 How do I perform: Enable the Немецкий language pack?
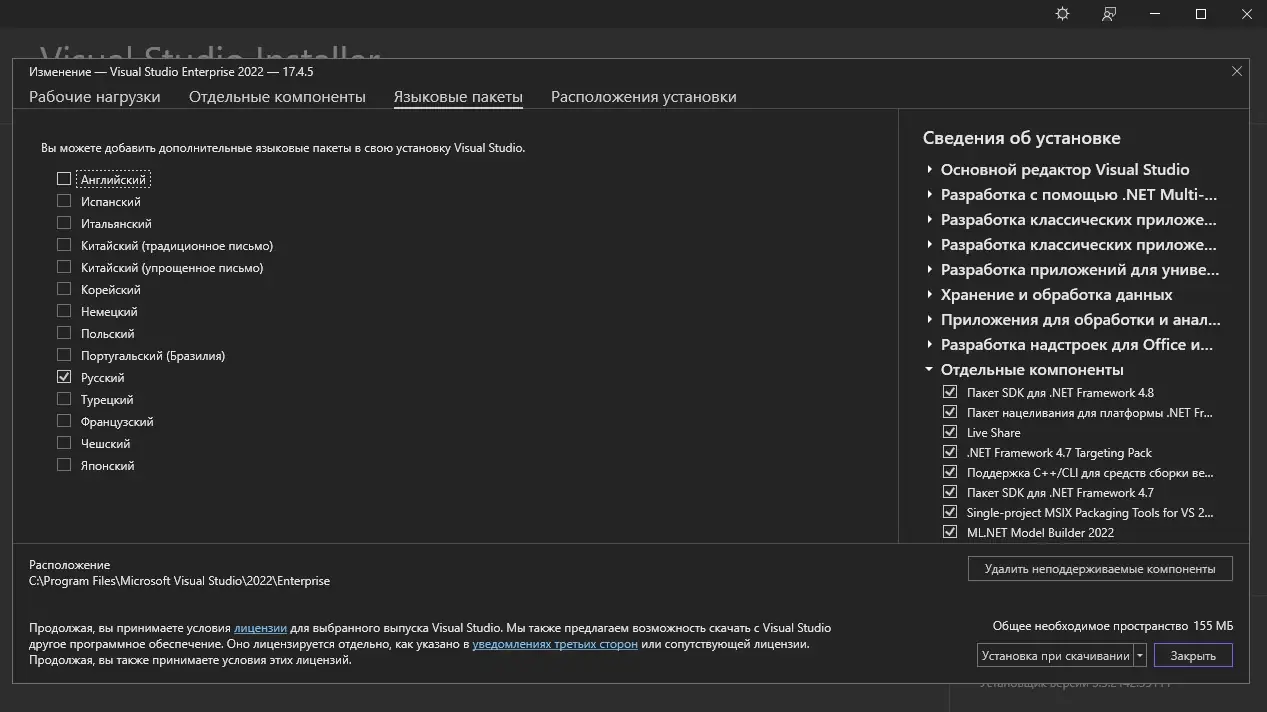point(64,312)
